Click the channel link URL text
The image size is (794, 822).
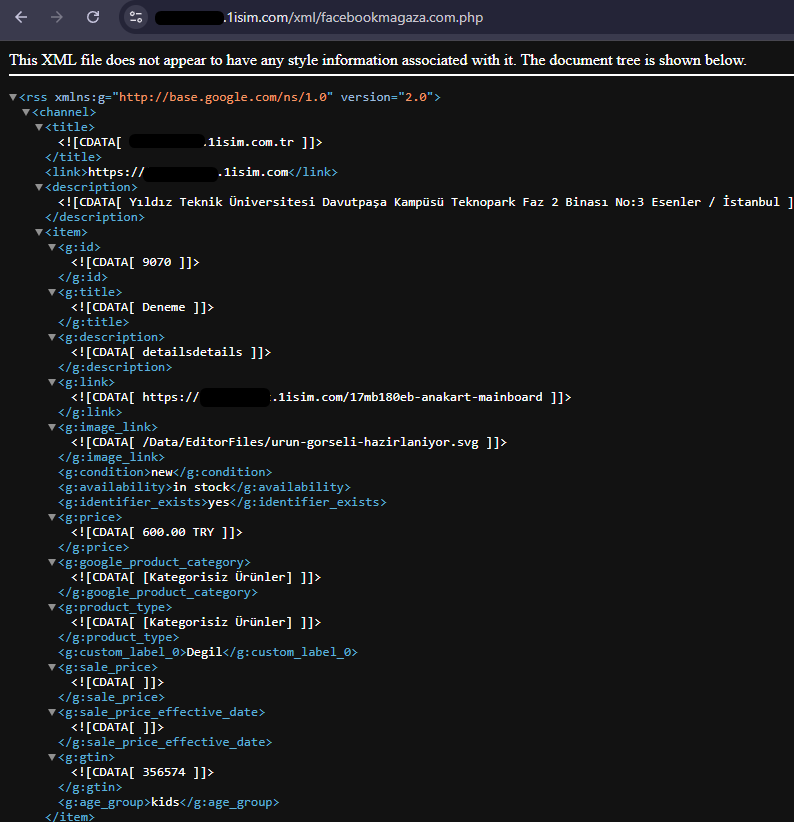(x=188, y=172)
